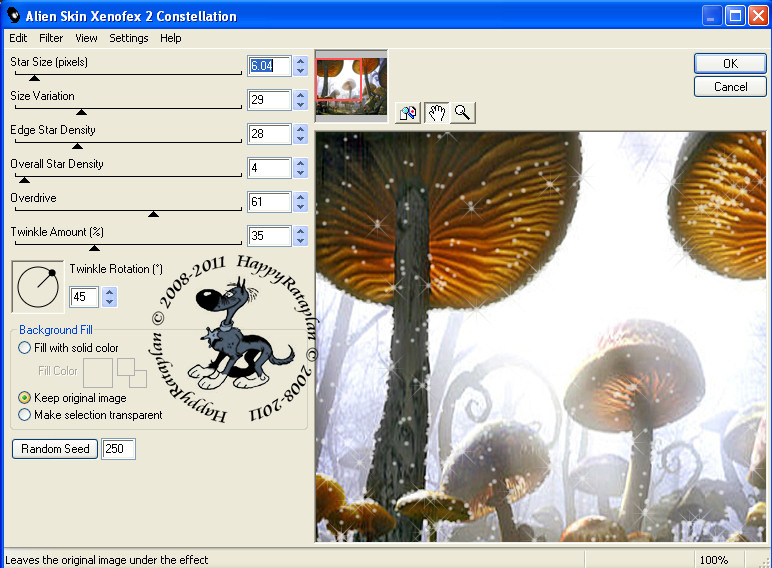This screenshot has height=568, width=772.
Task: Select Fill with solid color option
Action: click(24, 347)
